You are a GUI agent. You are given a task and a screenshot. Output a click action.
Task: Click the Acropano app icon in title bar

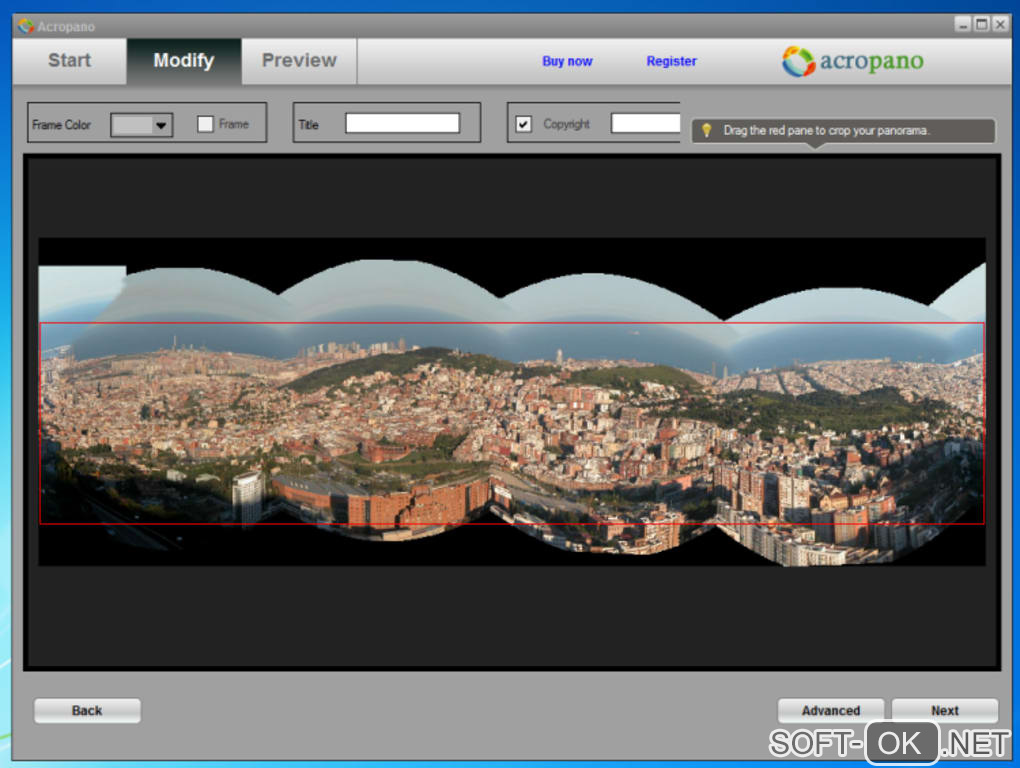click(x=25, y=26)
